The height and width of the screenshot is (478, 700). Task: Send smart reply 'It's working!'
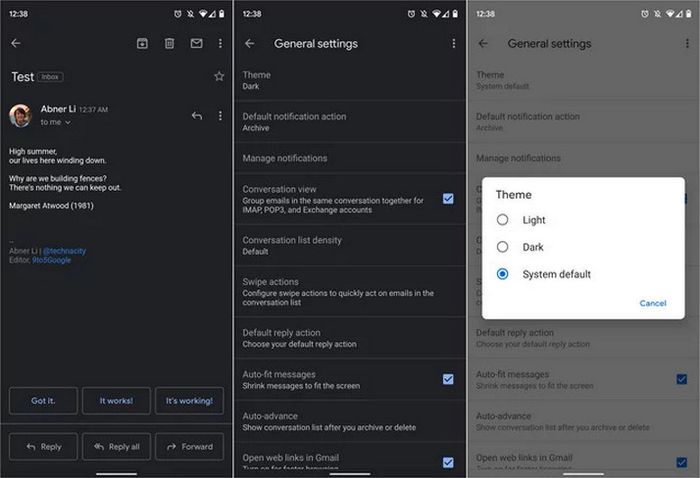[x=189, y=401]
